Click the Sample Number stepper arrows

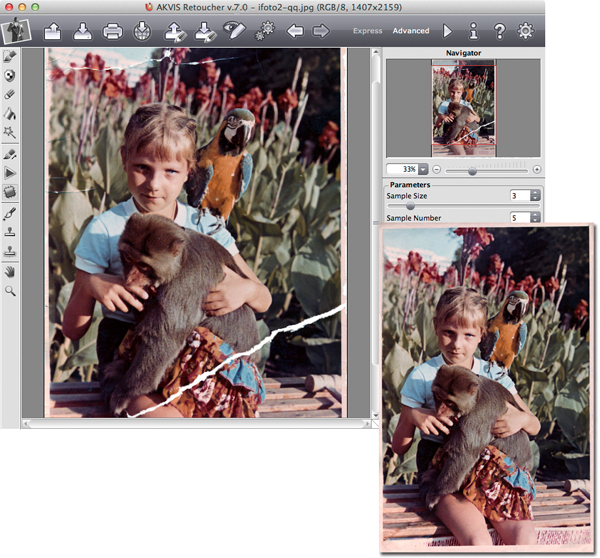tap(536, 218)
